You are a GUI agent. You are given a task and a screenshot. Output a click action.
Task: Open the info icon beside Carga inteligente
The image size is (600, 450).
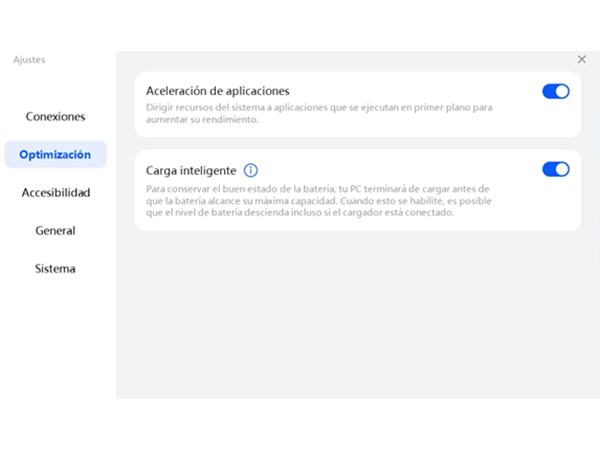coord(251,170)
